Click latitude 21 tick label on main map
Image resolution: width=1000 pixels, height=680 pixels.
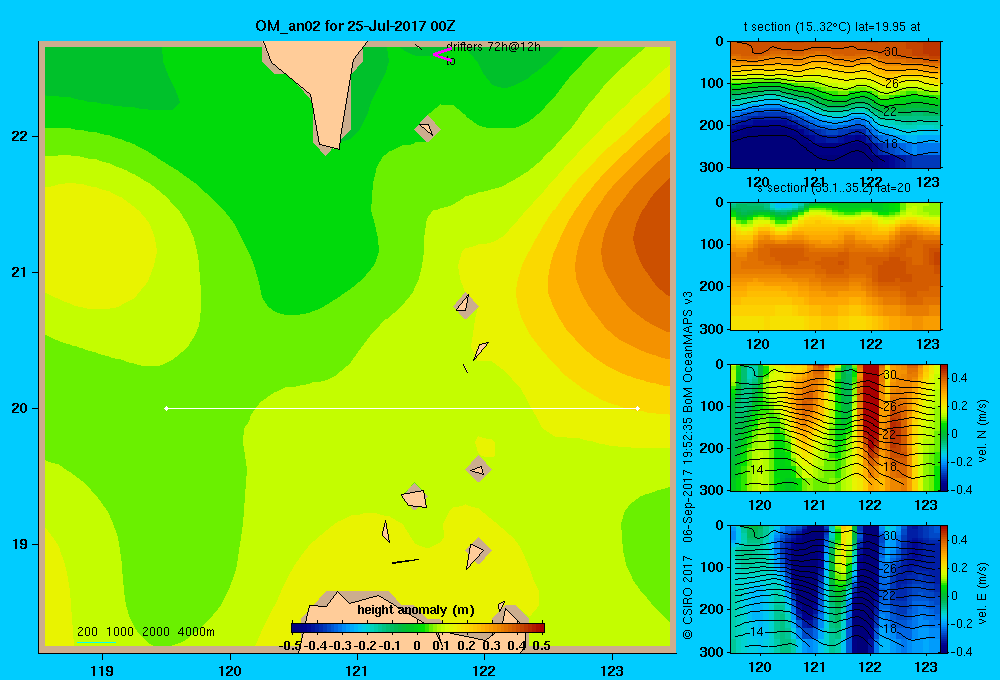pos(20,272)
